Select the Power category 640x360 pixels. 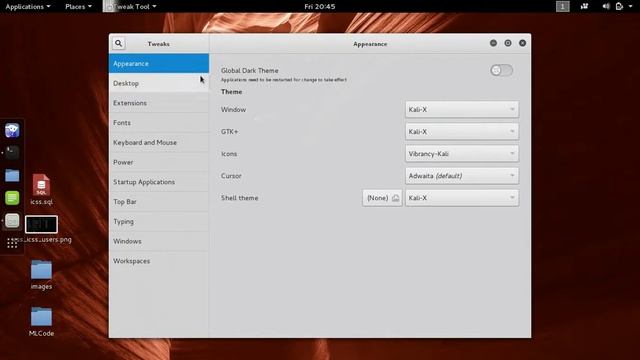click(159, 162)
